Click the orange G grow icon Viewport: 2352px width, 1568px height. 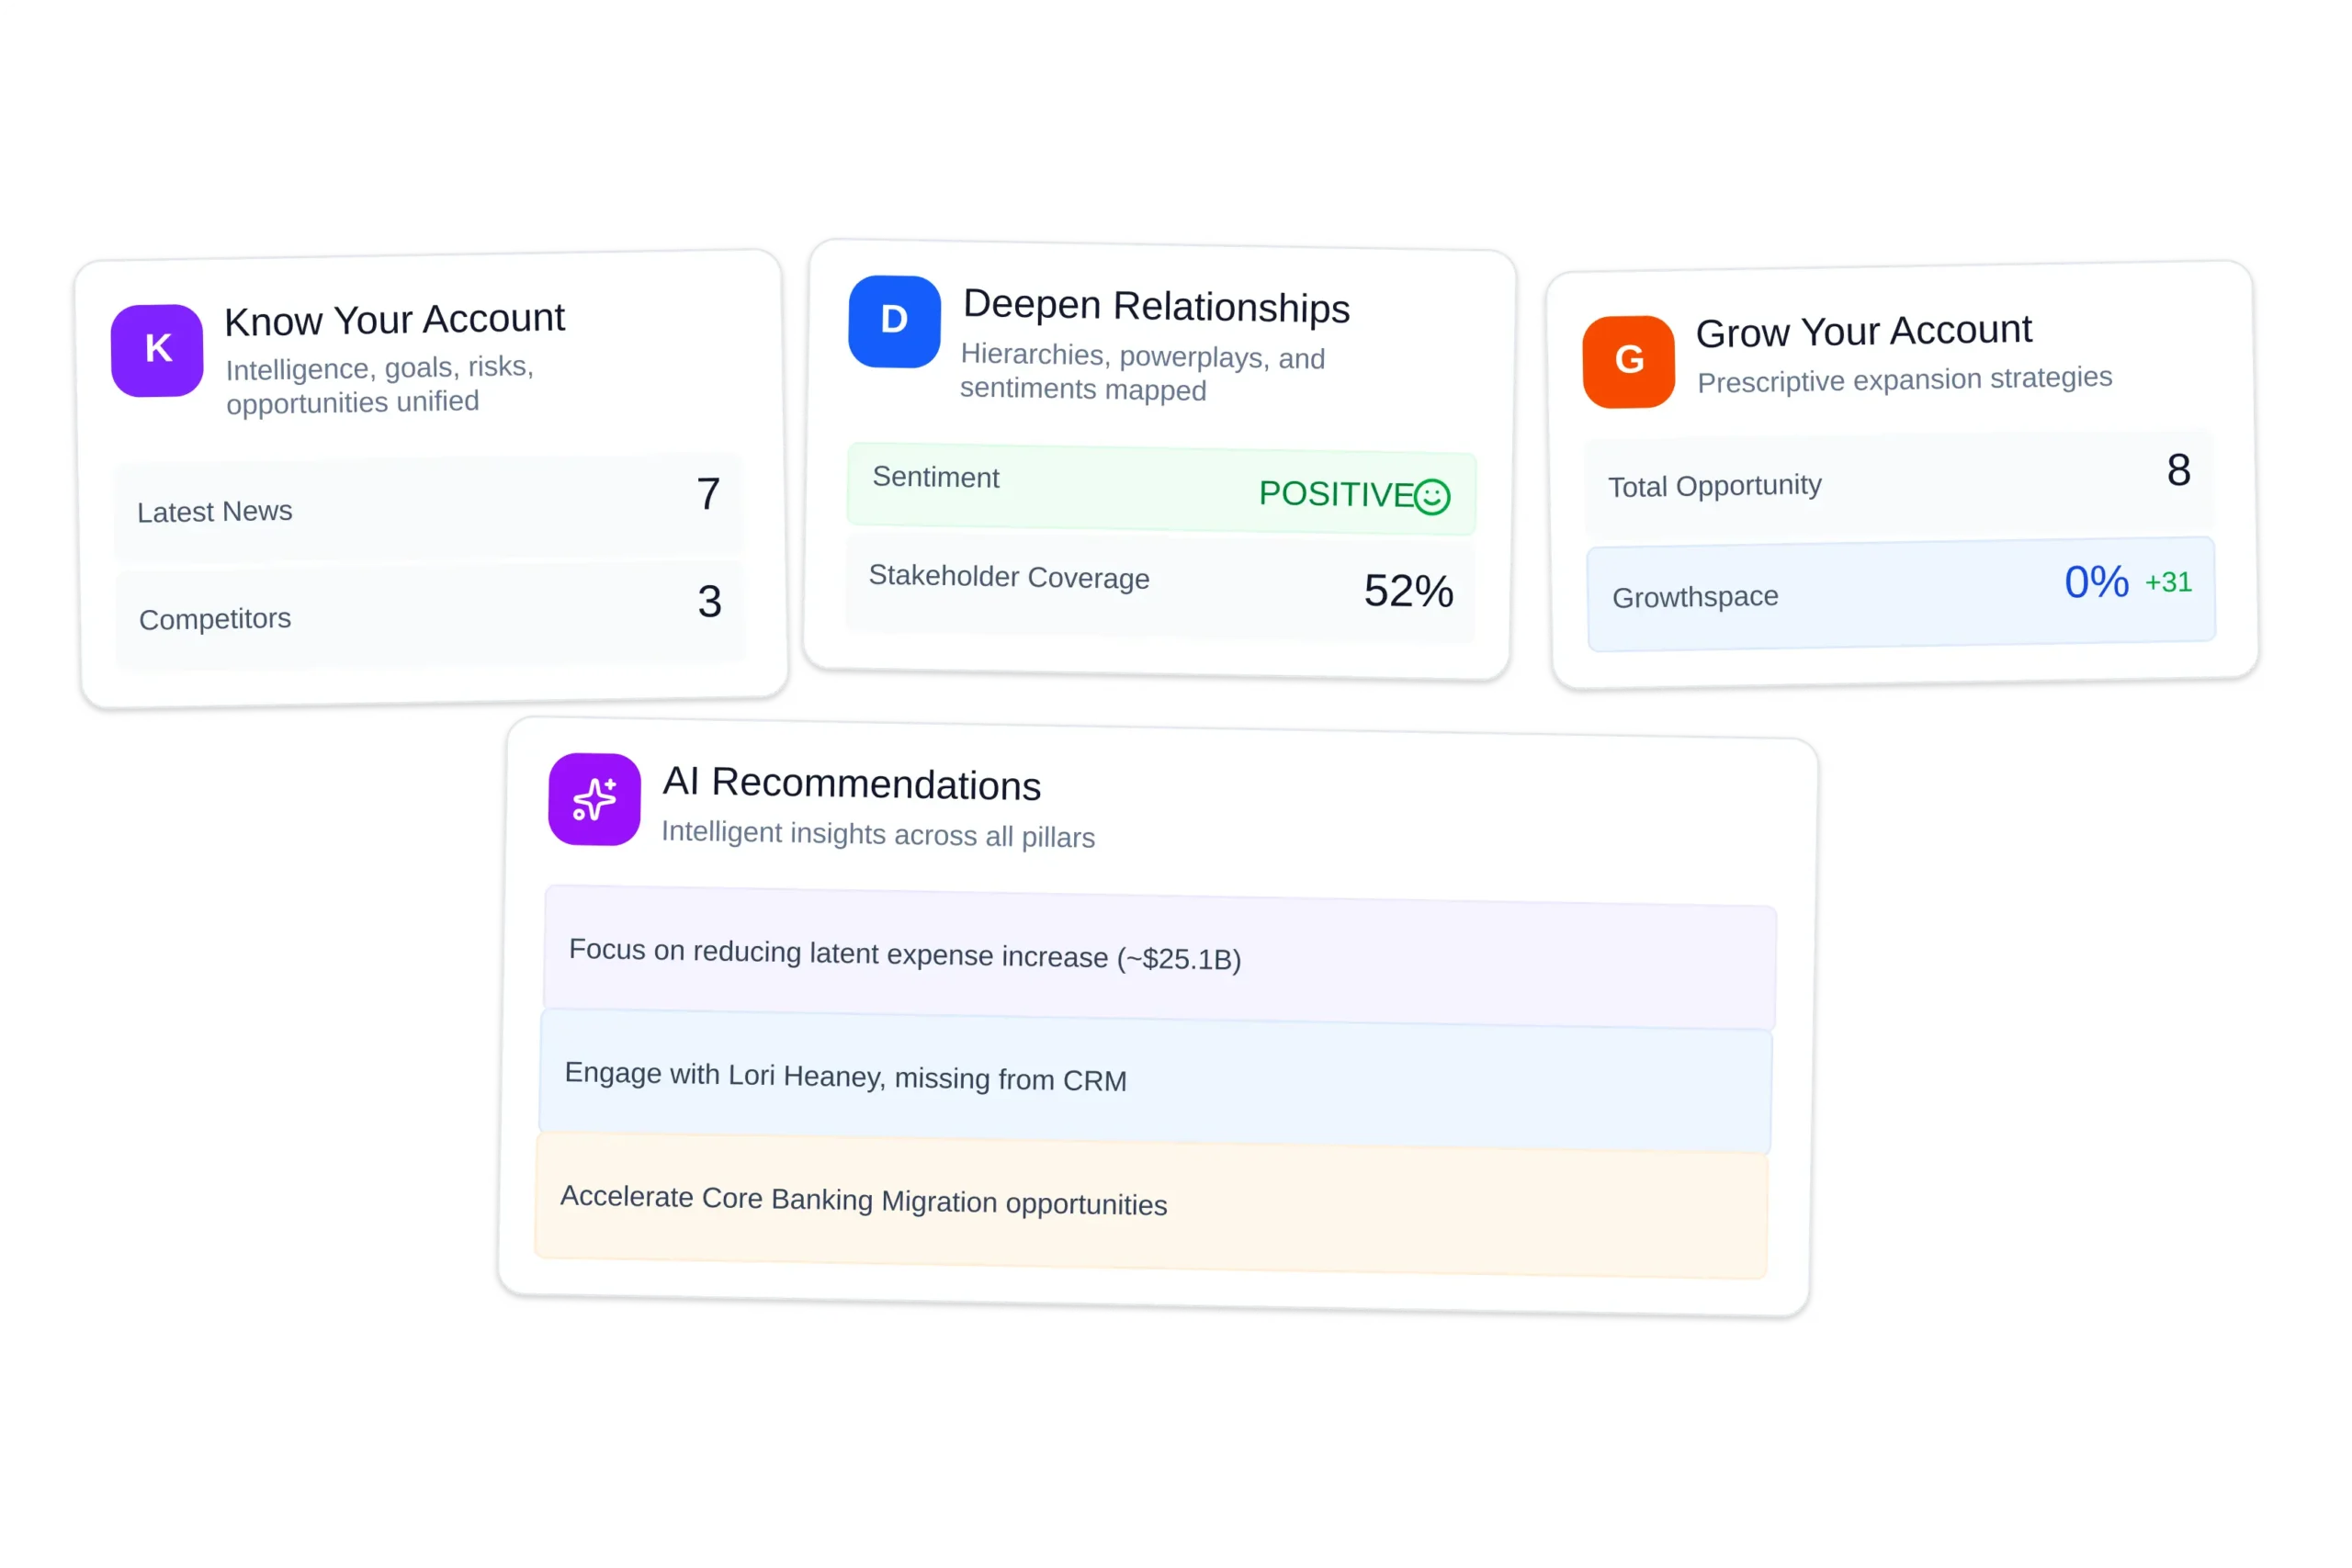coord(1628,361)
